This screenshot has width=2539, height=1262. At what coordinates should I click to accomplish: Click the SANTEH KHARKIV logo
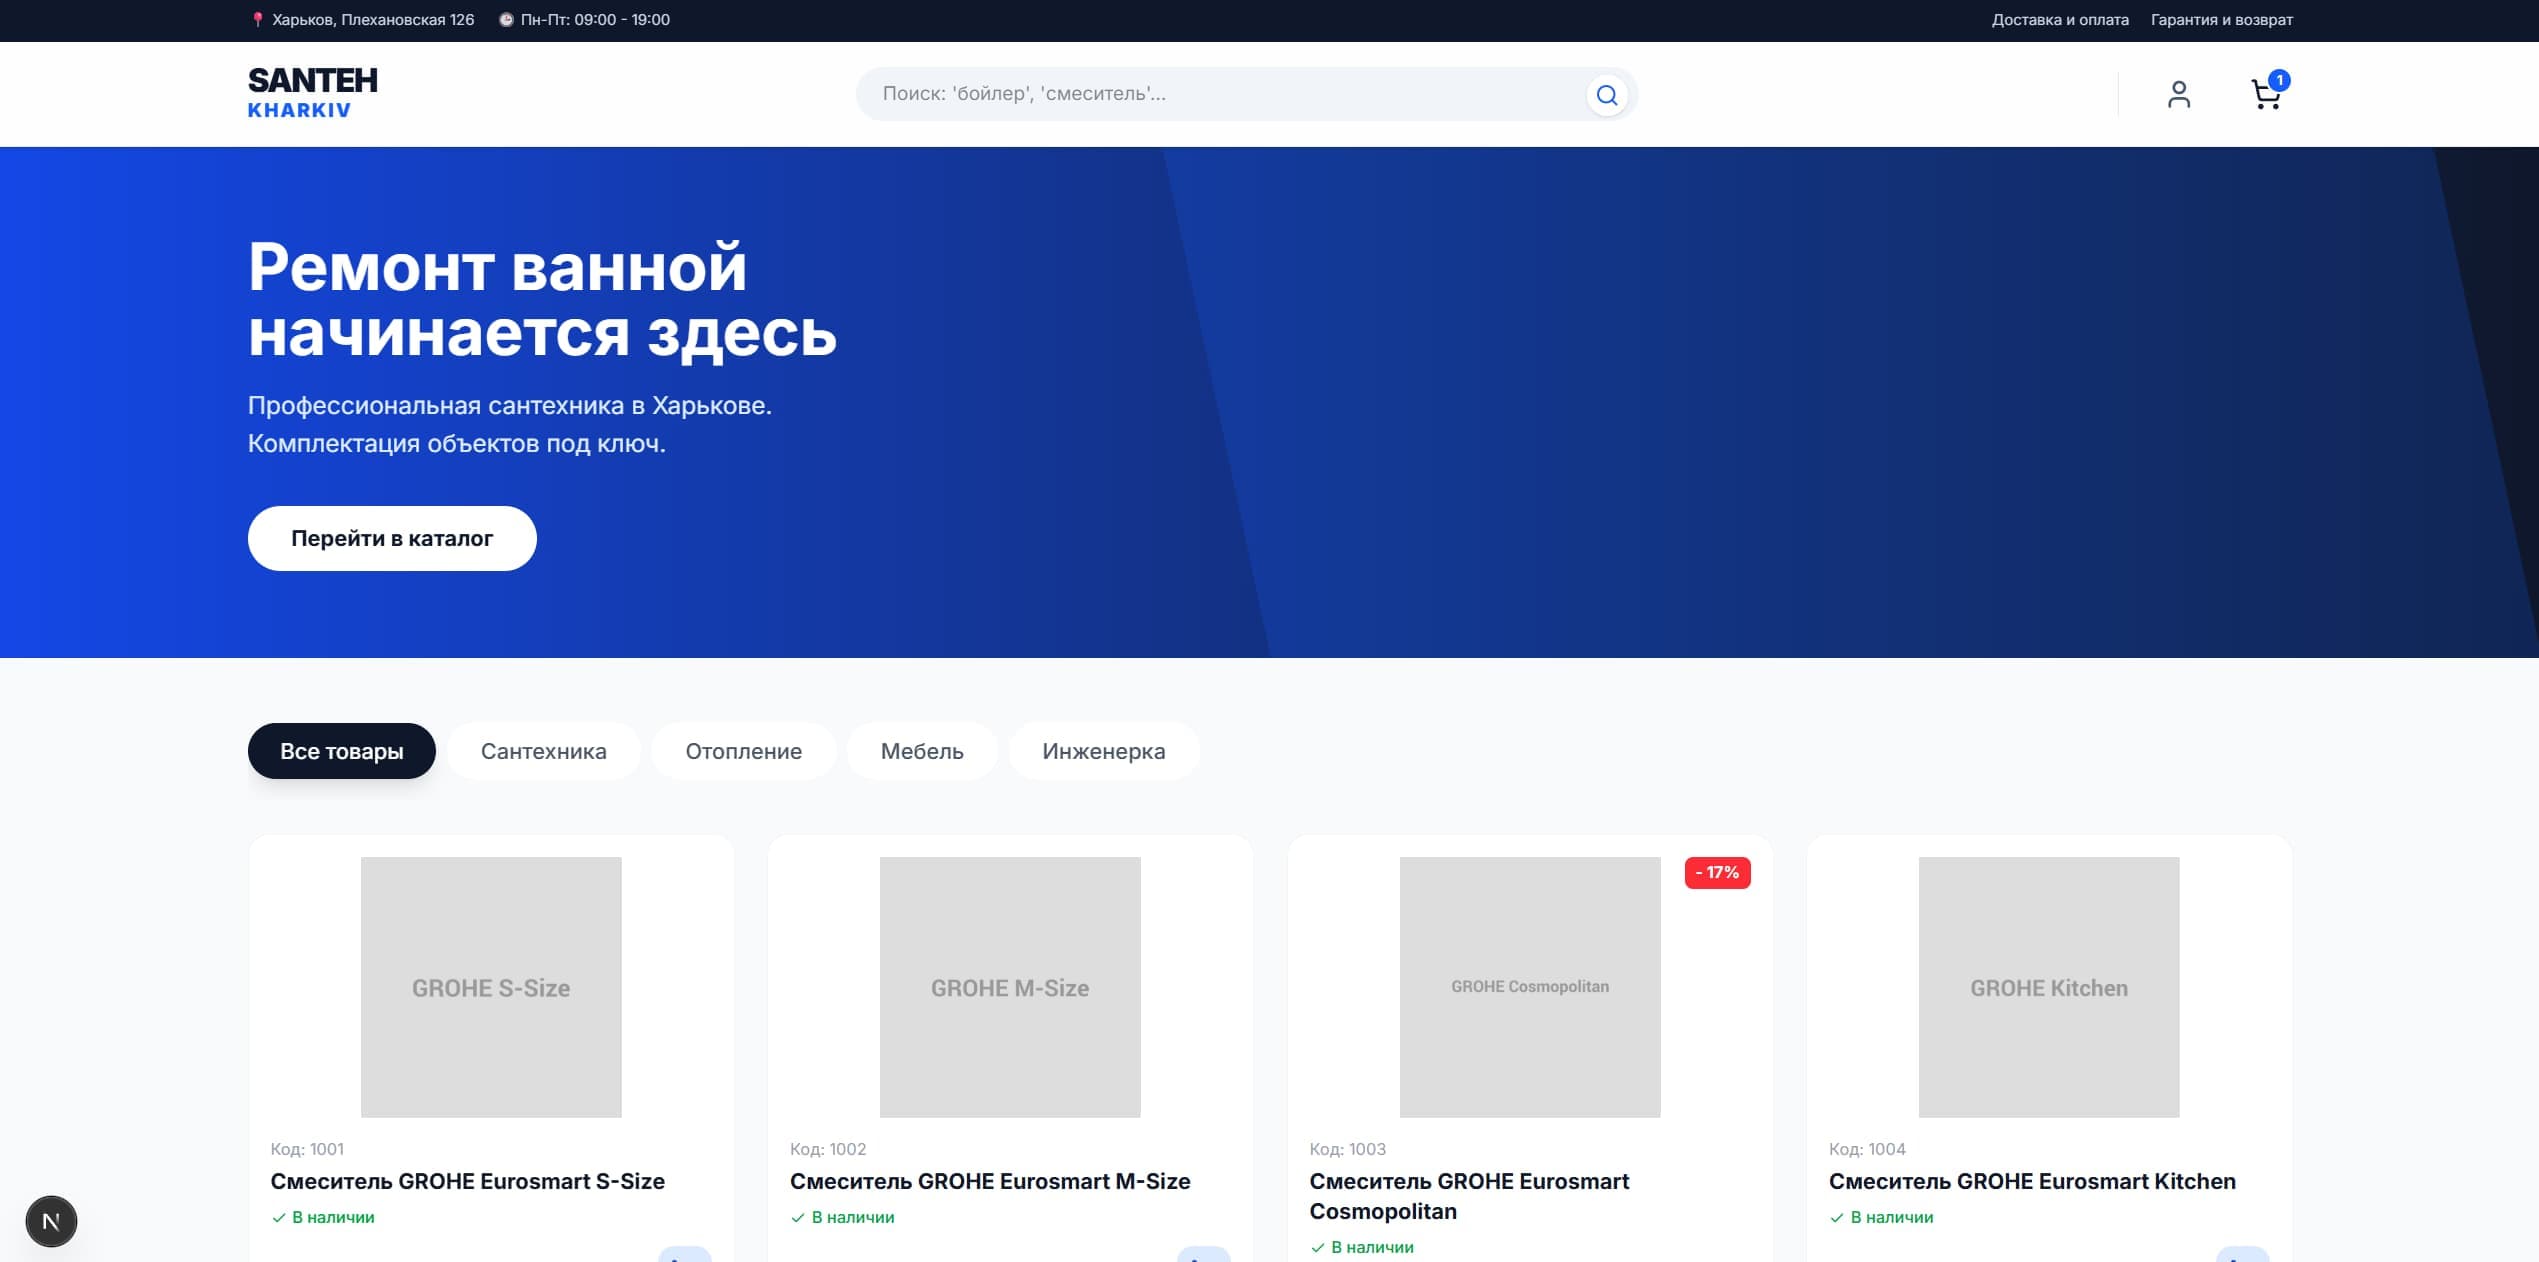(x=312, y=93)
